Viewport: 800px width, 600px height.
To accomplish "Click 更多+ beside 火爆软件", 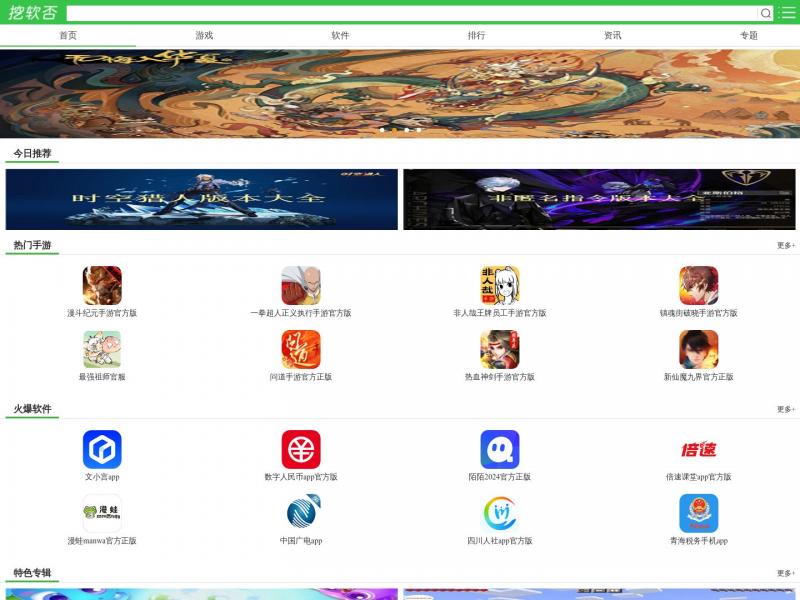I will pyautogui.click(x=786, y=409).
